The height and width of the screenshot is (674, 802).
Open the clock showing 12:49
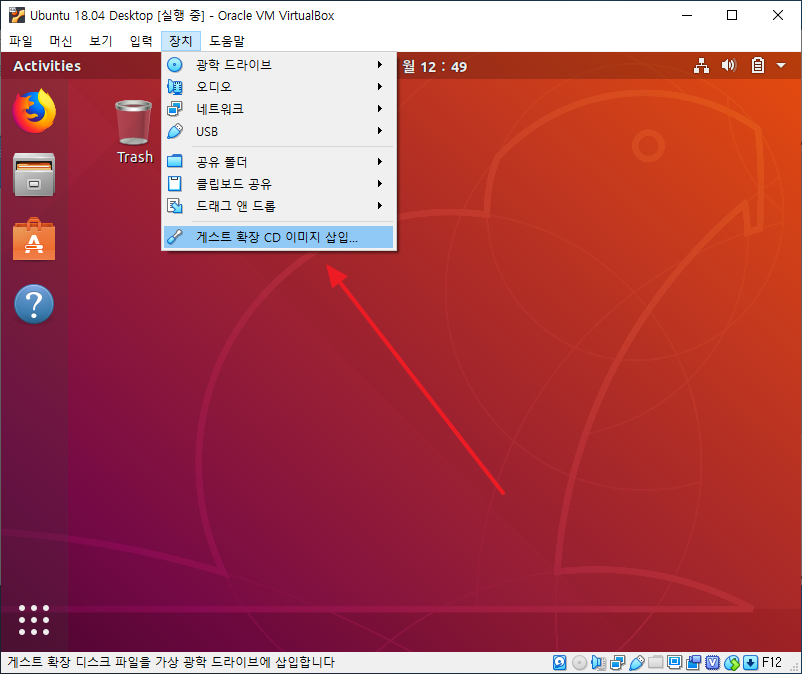[x=435, y=66]
